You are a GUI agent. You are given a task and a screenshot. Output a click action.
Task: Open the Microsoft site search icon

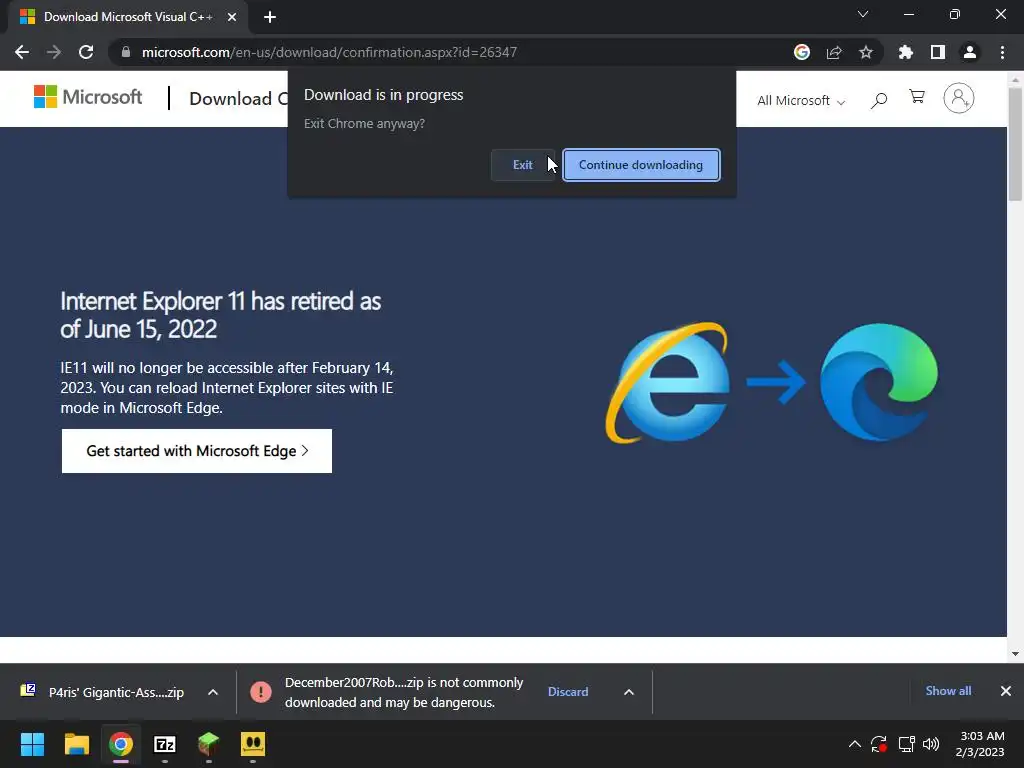[x=879, y=100]
